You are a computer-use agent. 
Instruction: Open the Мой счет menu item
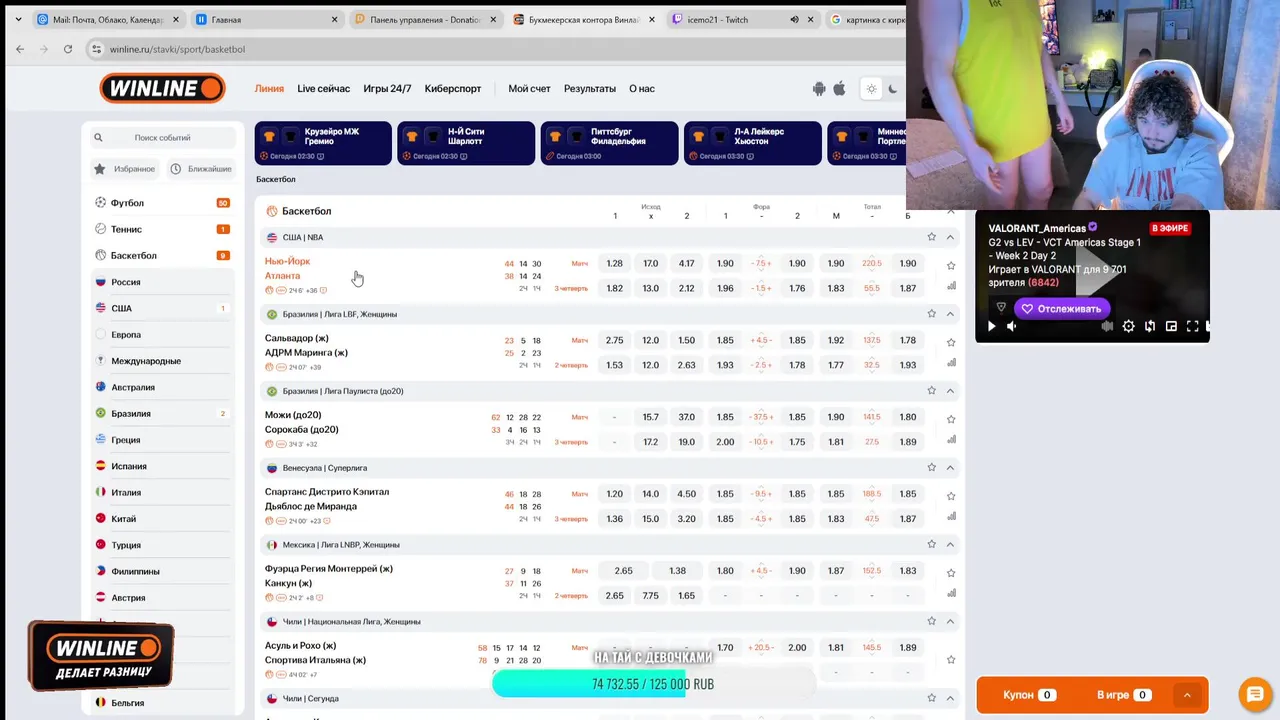(529, 89)
